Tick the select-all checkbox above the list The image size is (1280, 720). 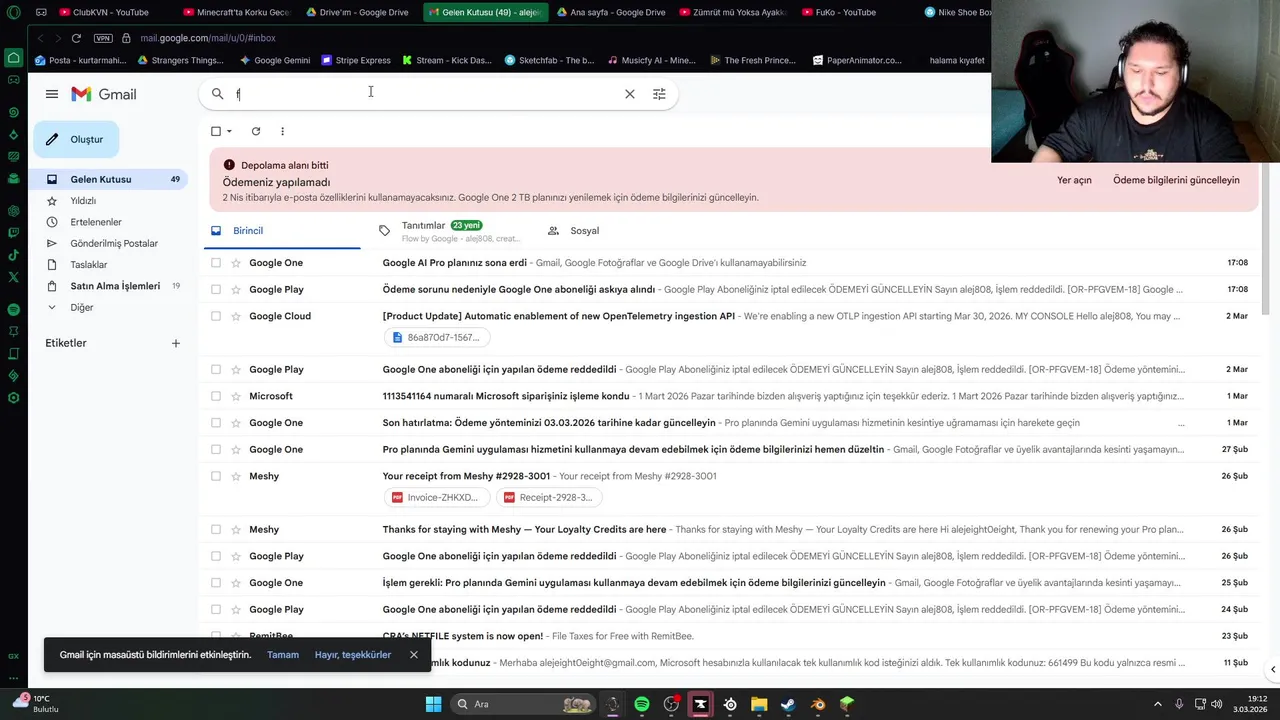tap(216, 131)
